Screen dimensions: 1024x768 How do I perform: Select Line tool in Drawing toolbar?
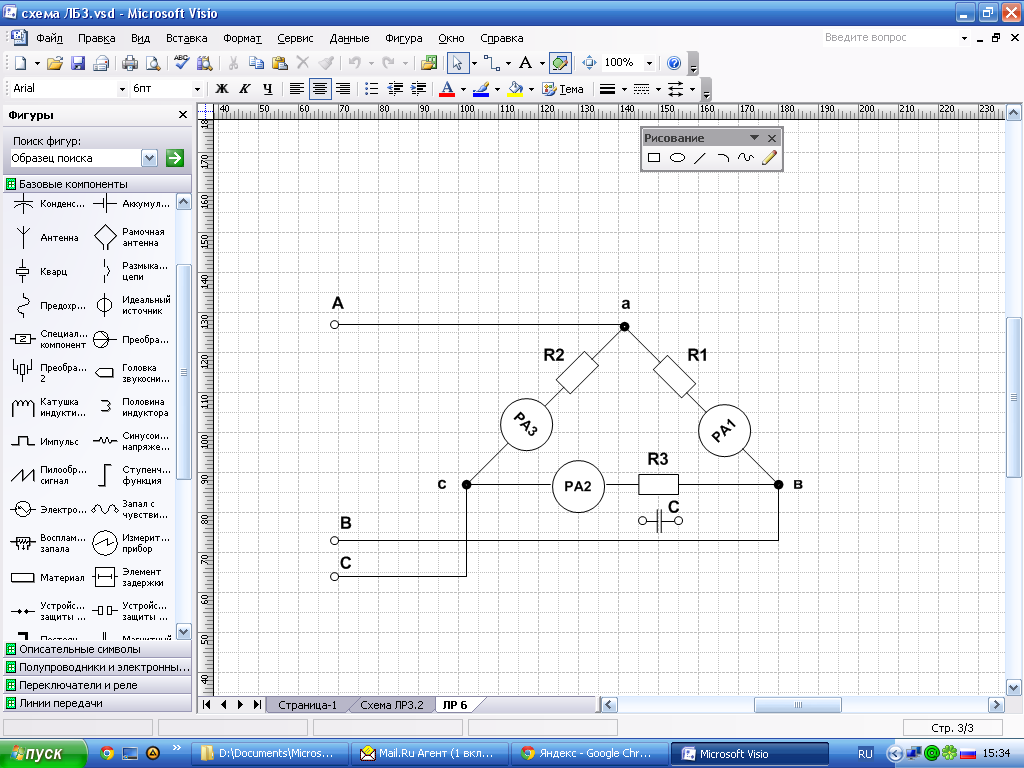(x=699, y=157)
